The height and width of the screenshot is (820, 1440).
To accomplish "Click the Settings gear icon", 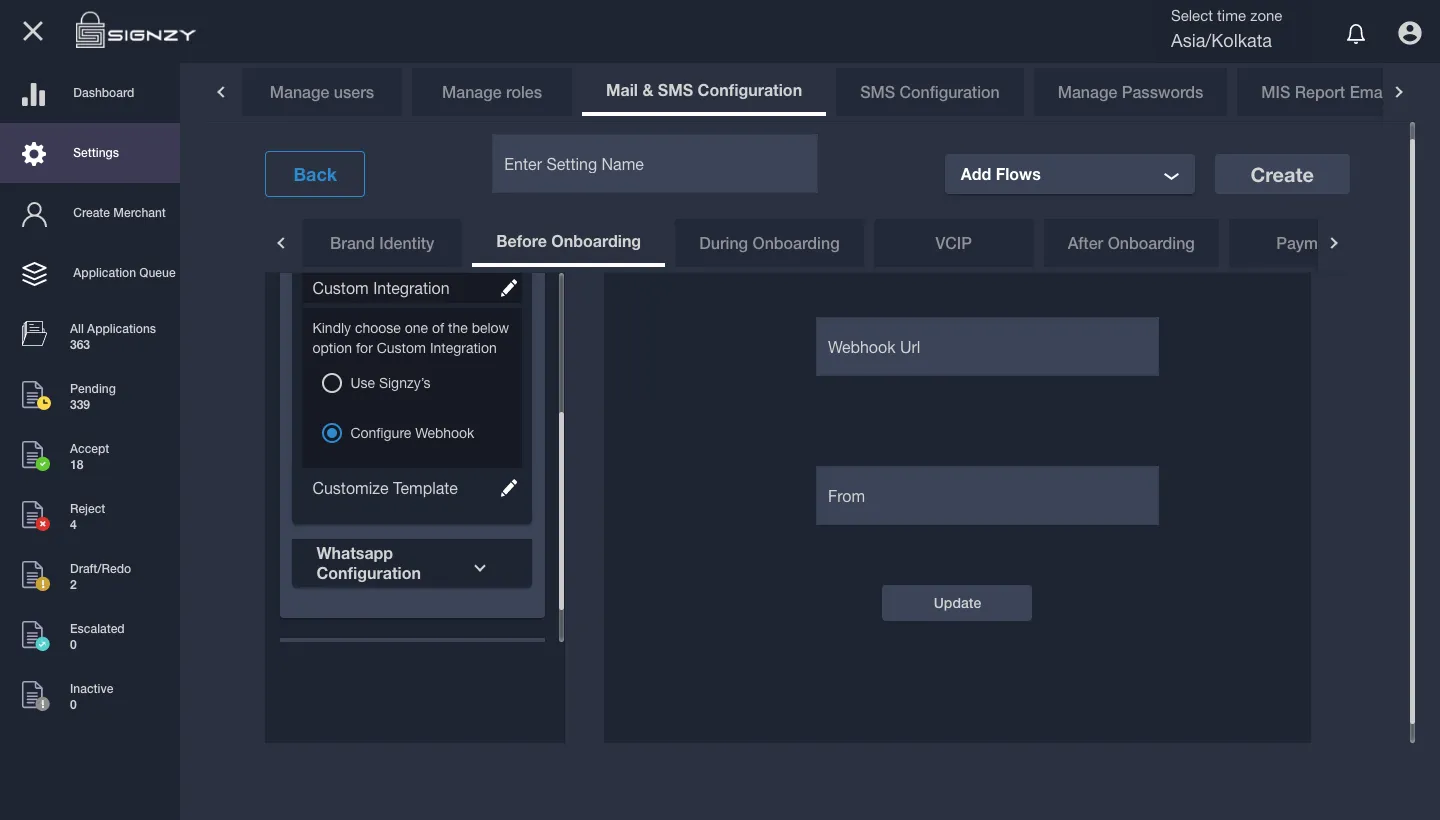I will coord(34,153).
